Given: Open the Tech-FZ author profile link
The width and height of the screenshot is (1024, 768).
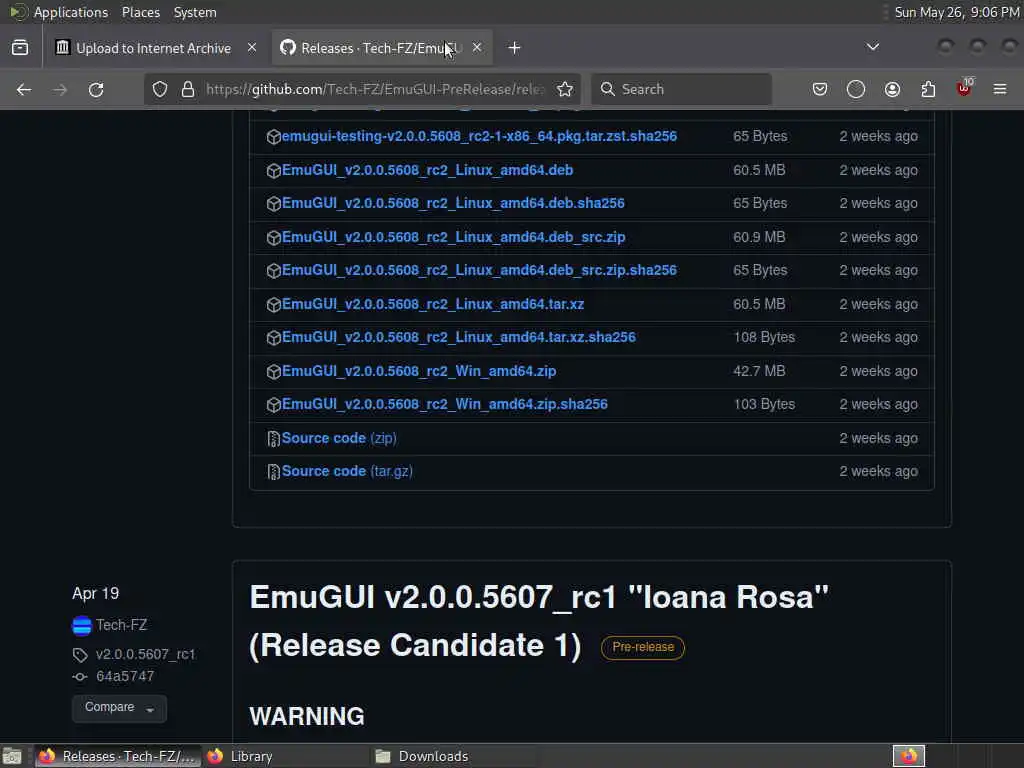Looking at the screenshot, I should tap(121, 626).
